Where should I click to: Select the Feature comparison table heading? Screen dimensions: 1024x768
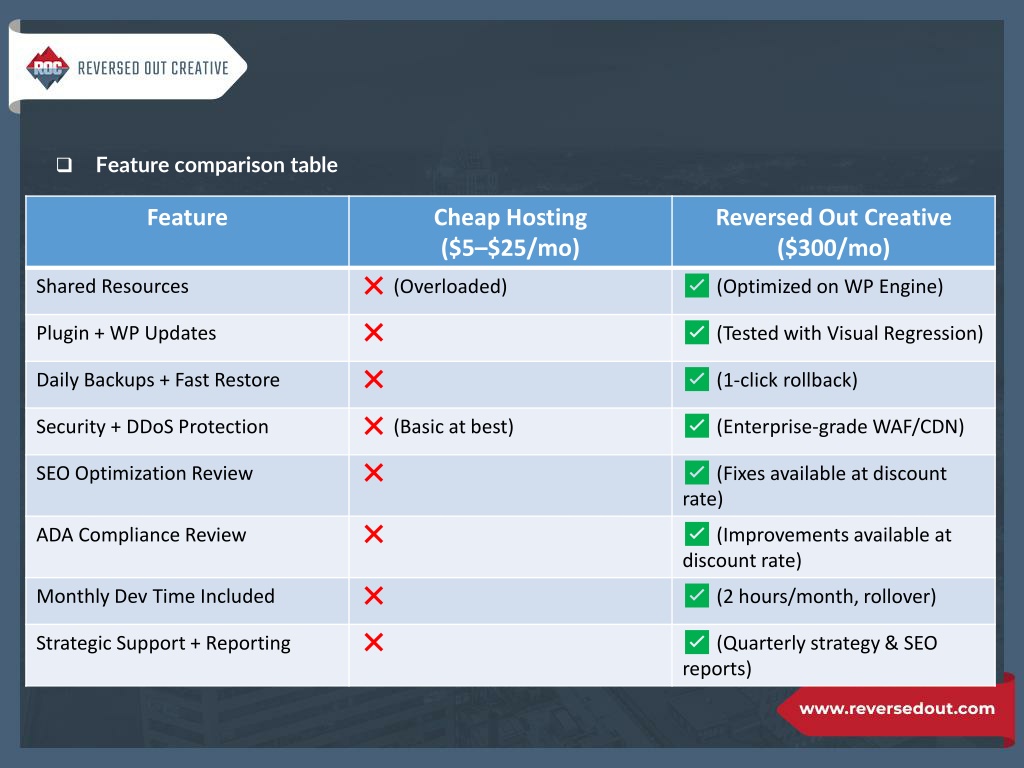pyautogui.click(x=217, y=165)
